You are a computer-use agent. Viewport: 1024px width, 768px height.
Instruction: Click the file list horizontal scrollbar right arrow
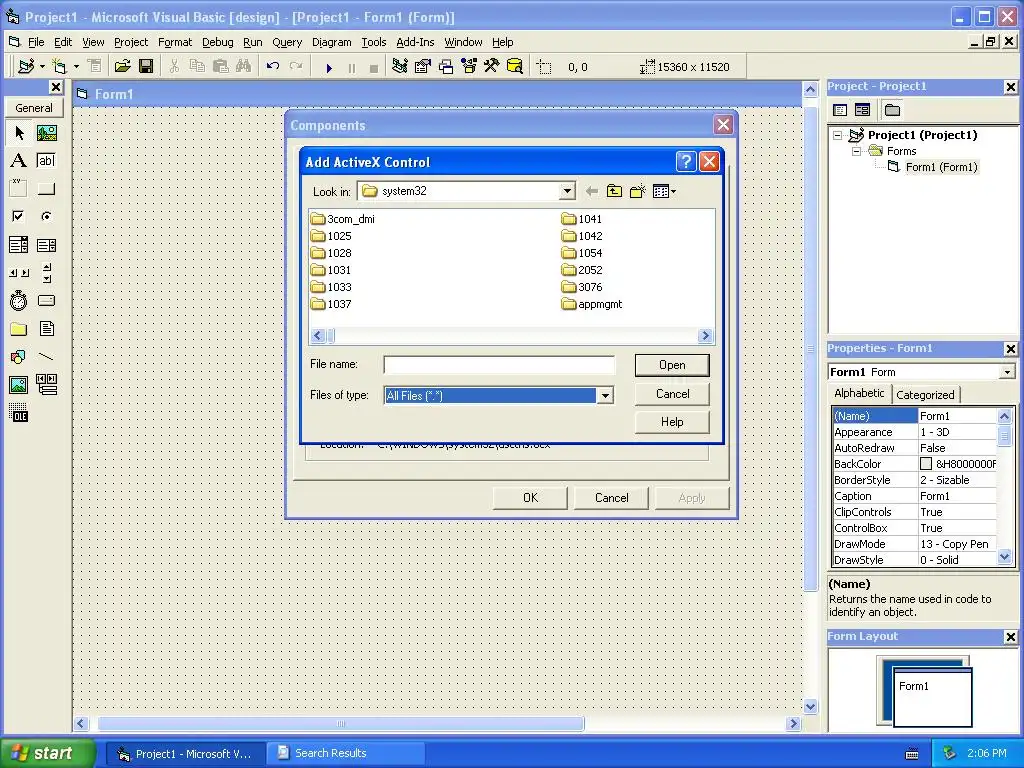[705, 336]
